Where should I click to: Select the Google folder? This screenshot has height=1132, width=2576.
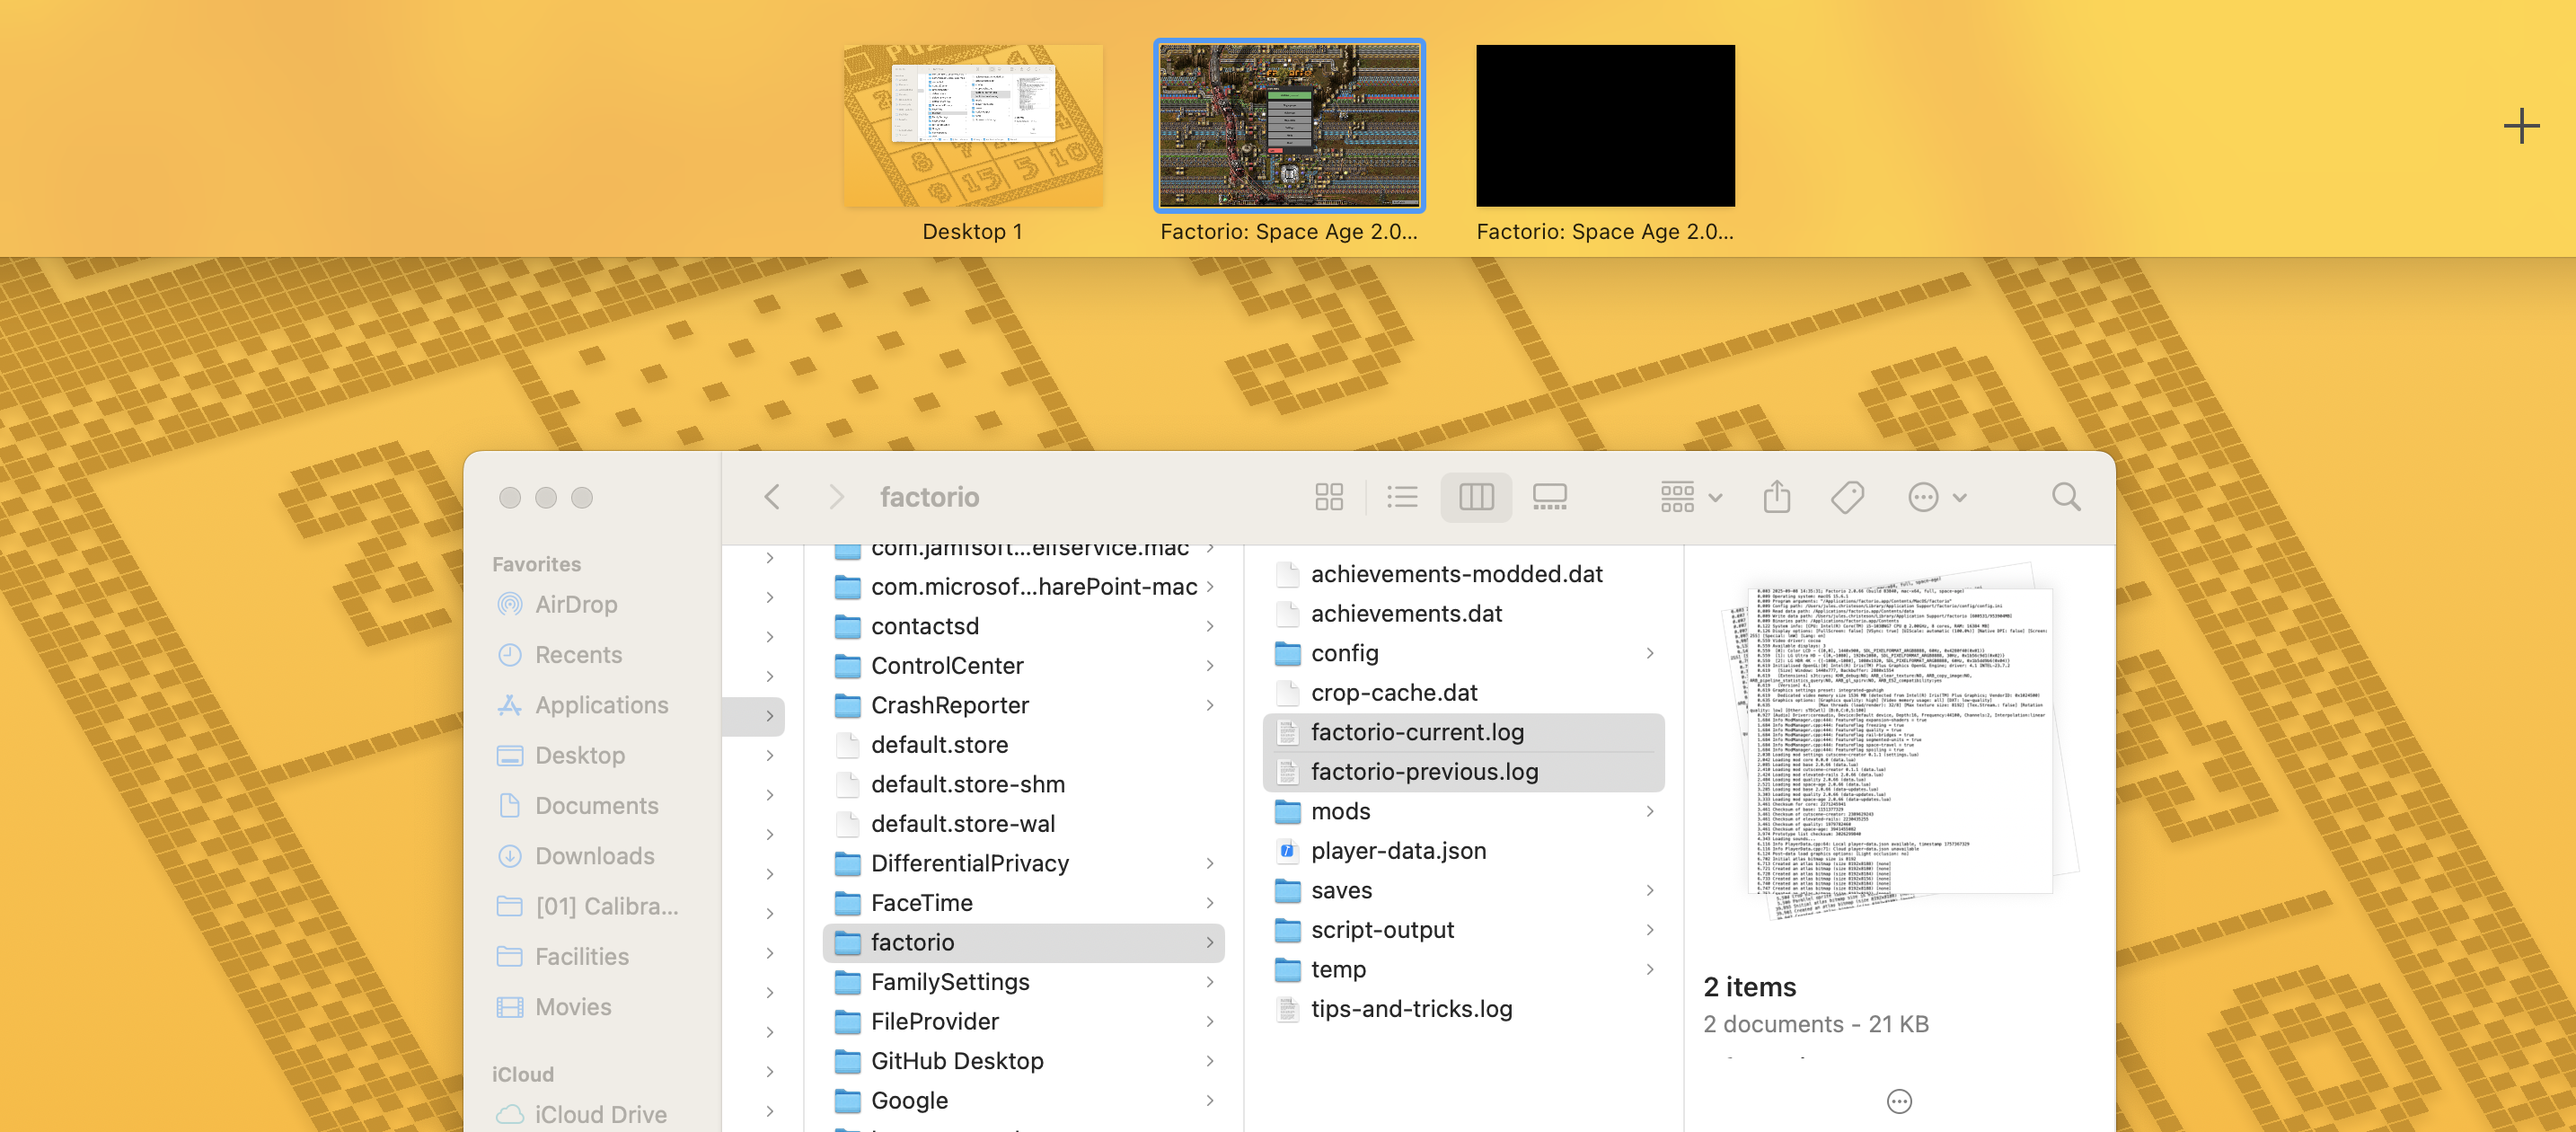(x=1023, y=1100)
